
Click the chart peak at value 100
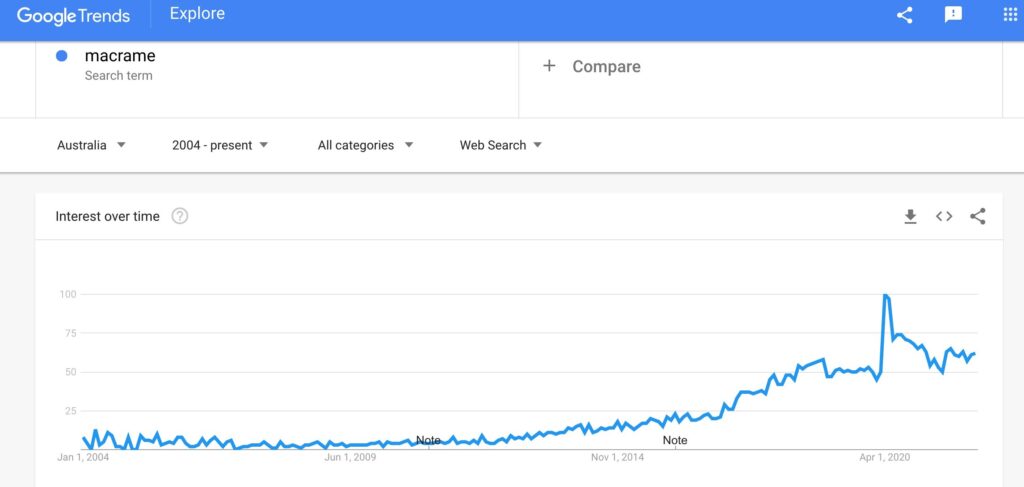(885, 295)
